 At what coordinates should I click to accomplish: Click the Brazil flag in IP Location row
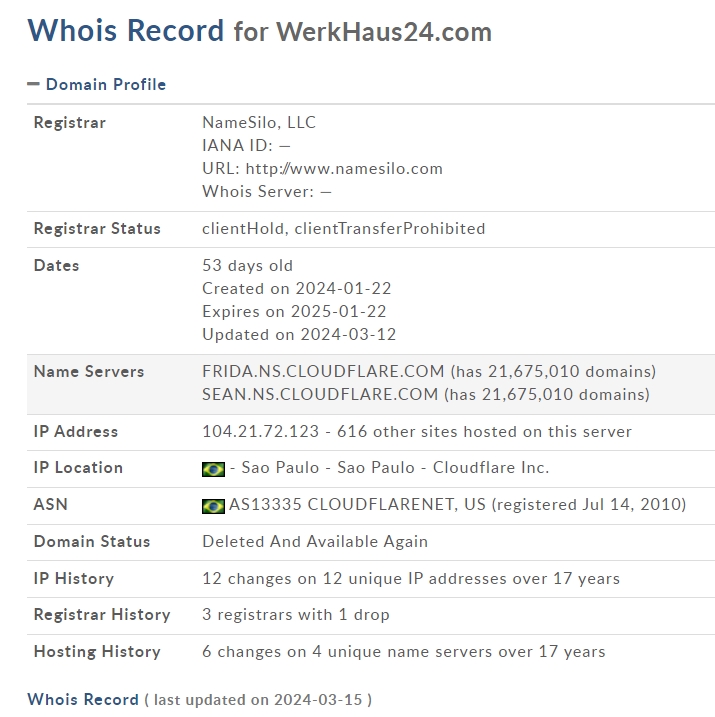tap(213, 469)
